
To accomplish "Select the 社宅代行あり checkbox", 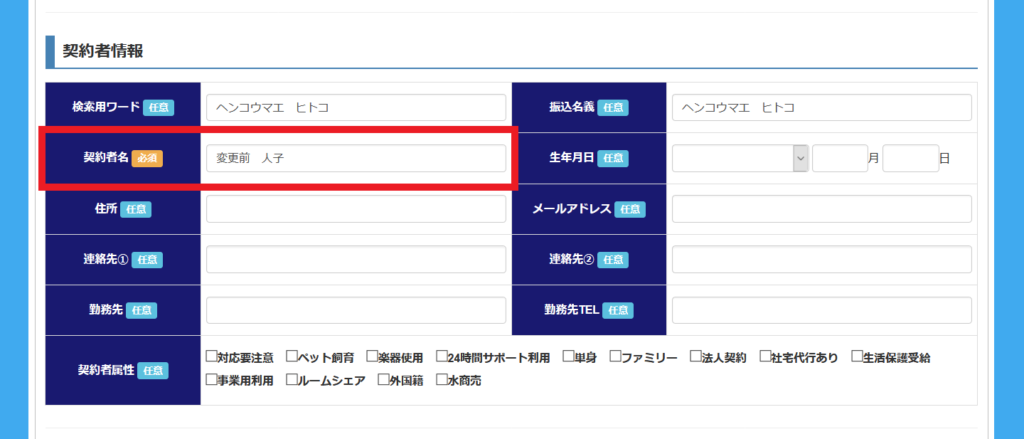I will (x=765, y=357).
